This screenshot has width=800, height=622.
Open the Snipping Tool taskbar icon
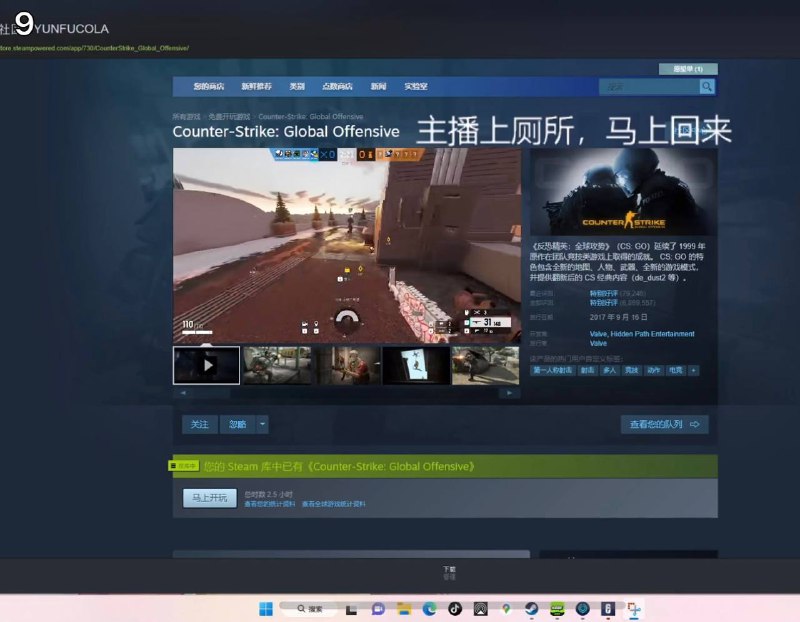coord(633,609)
